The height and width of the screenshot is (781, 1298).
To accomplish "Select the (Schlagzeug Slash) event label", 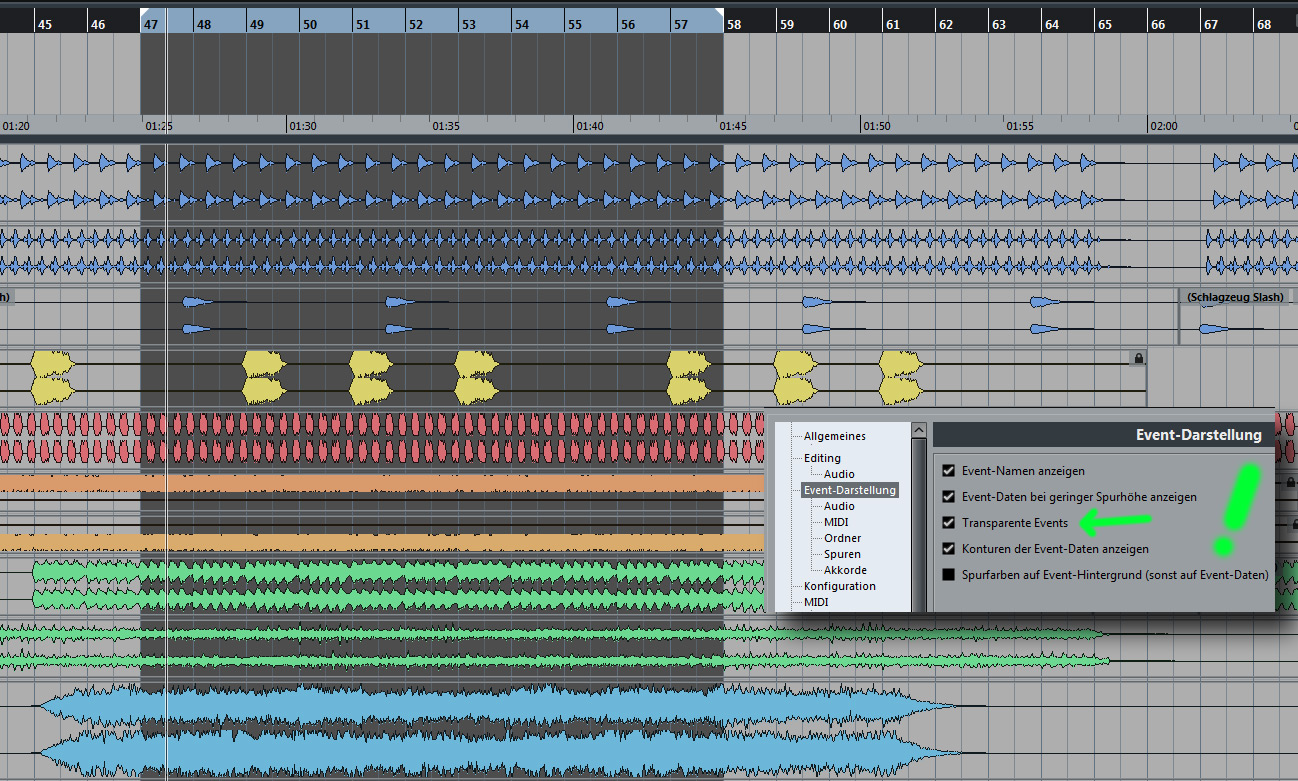I will 1235,297.
